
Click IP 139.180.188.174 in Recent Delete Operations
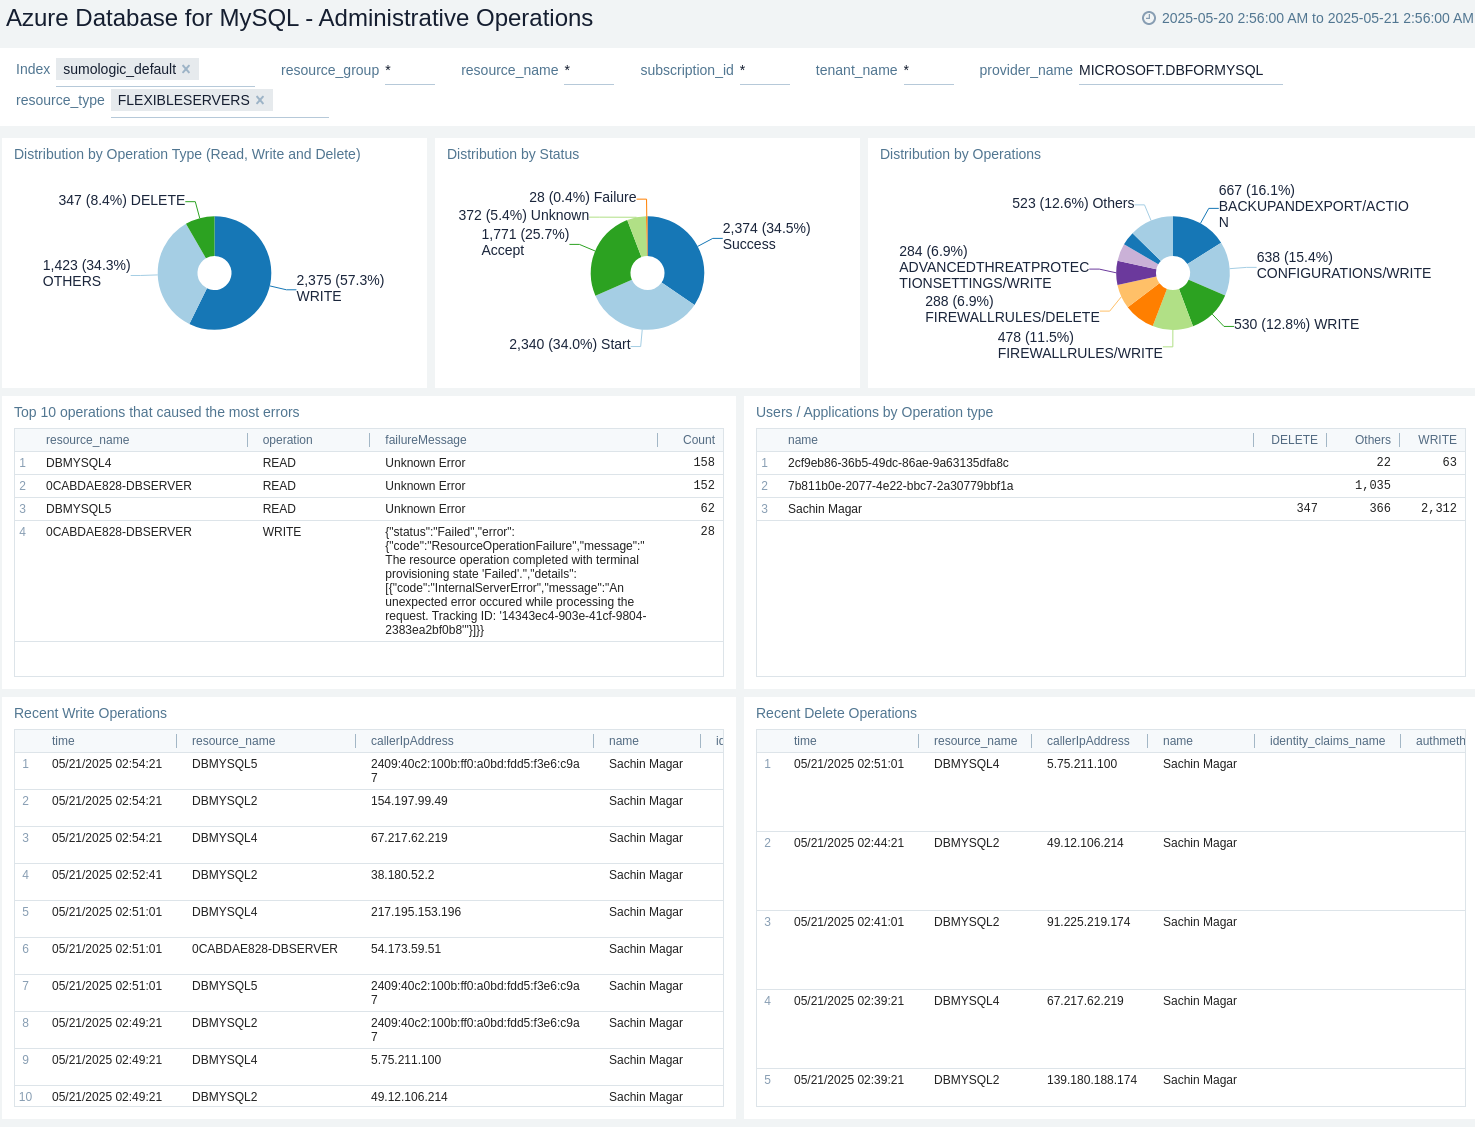tap(1092, 1080)
